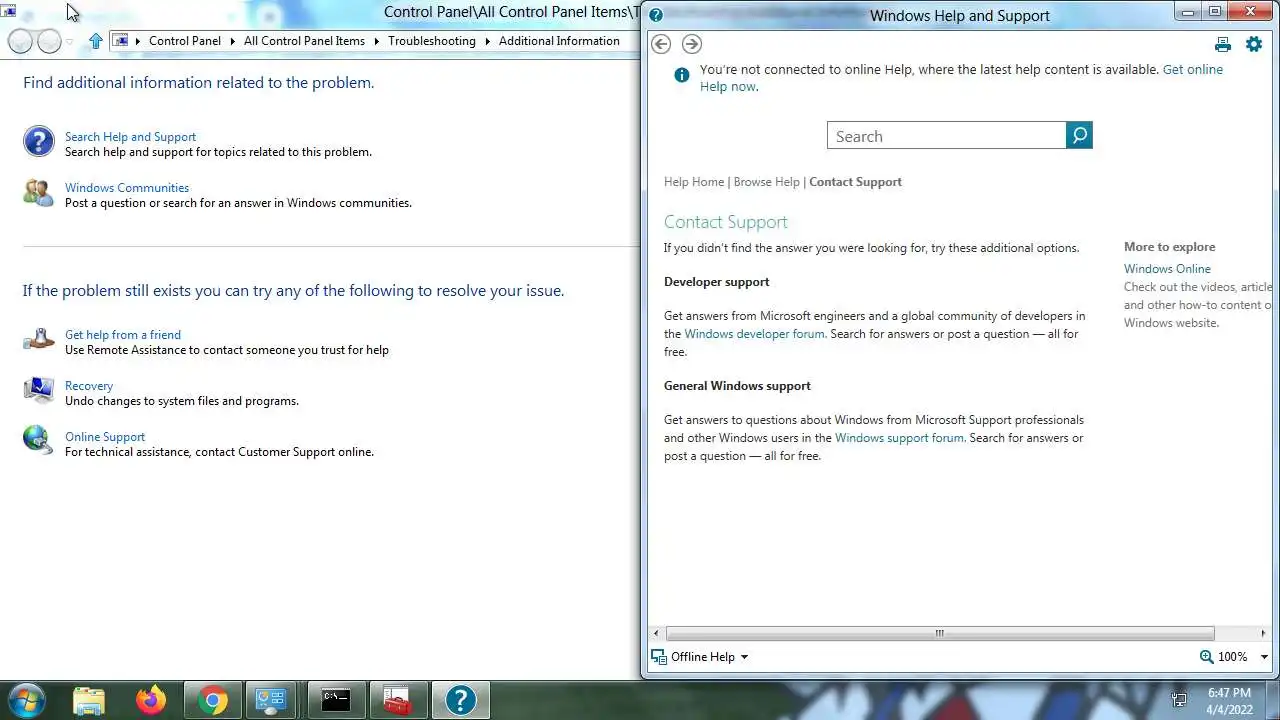The image size is (1280, 720).
Task: Expand Control Panel breadcrumb arrow
Action: point(232,41)
